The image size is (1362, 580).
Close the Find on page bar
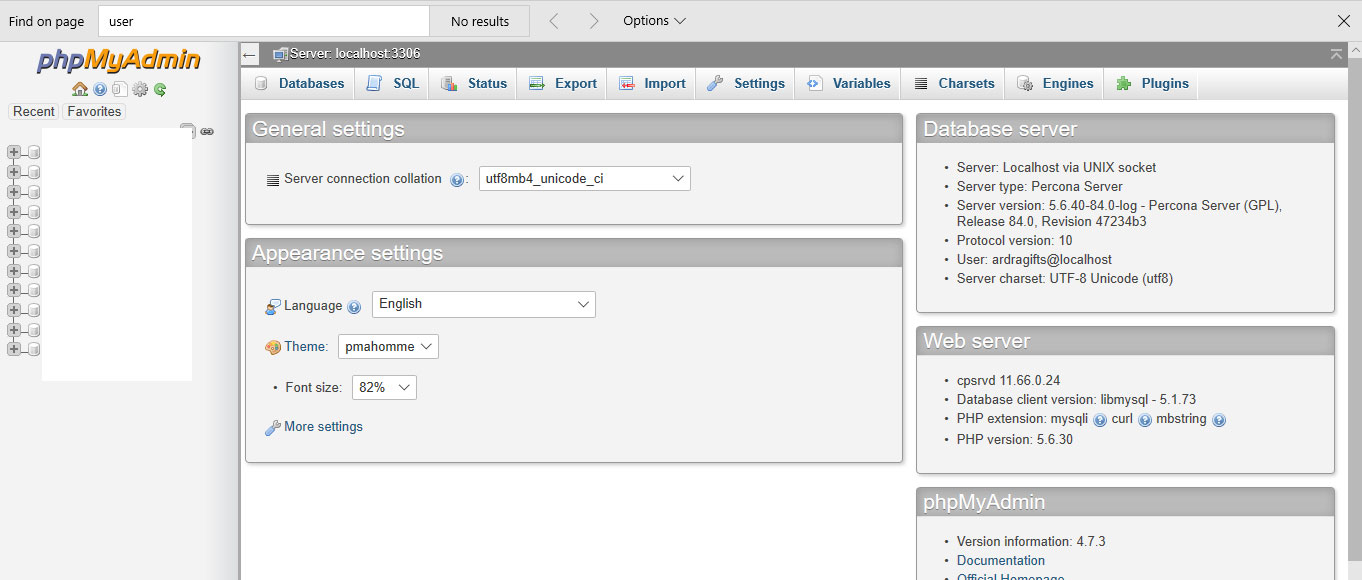point(1343,21)
